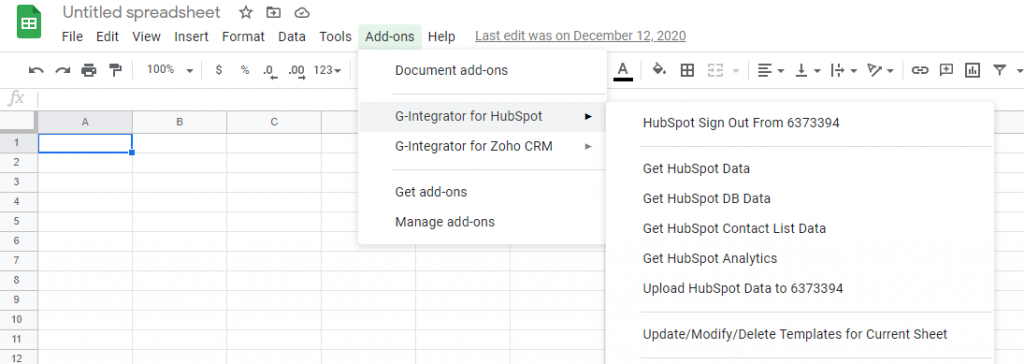This screenshot has height=364, width=1024.
Task: Open the Data menu
Action: 292,37
